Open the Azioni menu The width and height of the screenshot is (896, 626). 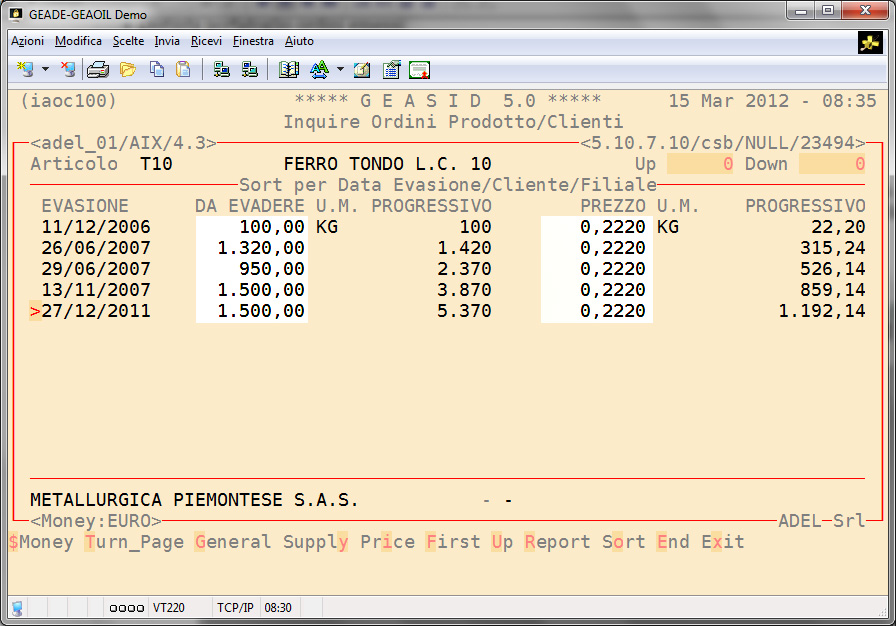(x=27, y=41)
